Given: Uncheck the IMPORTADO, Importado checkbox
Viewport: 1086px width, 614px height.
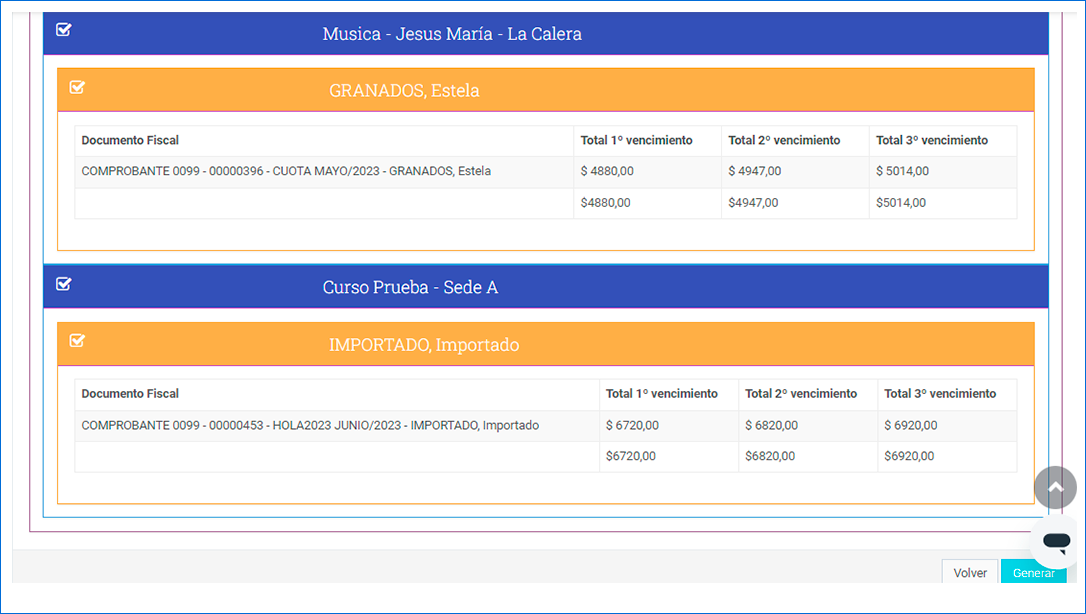Looking at the screenshot, I should 78,342.
